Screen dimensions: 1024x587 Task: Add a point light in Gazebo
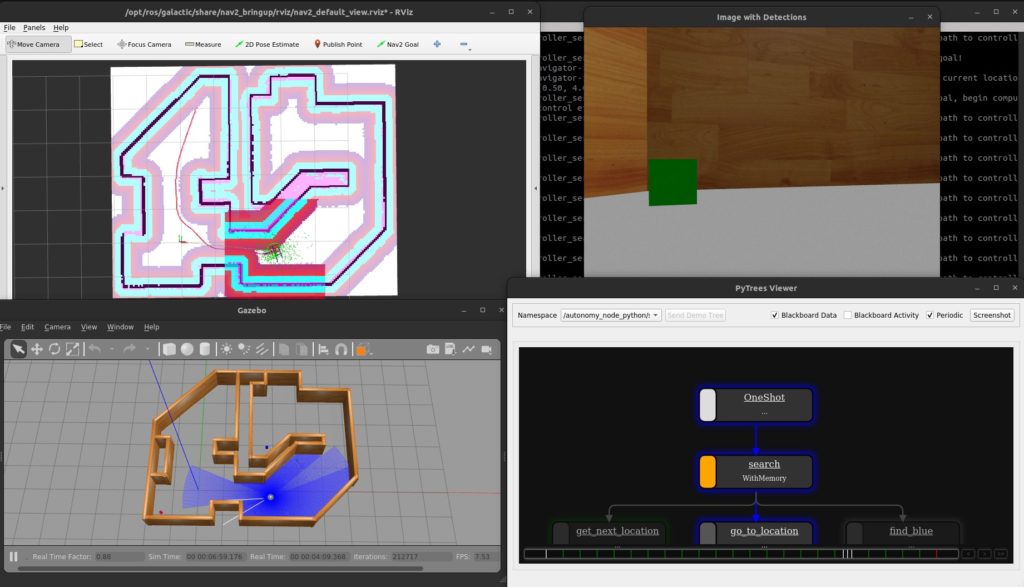226,349
